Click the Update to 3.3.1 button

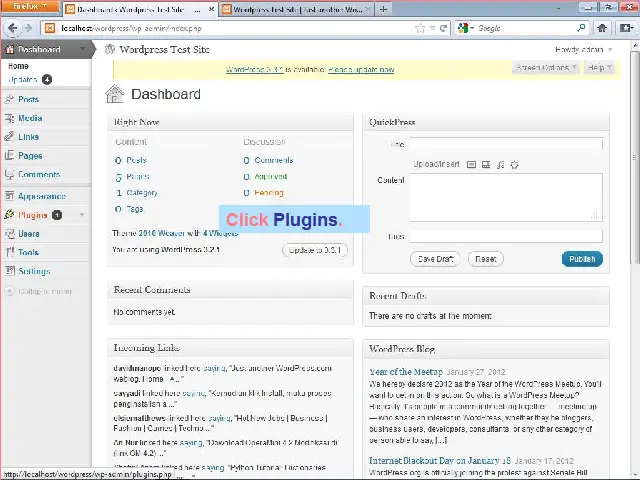315,250
